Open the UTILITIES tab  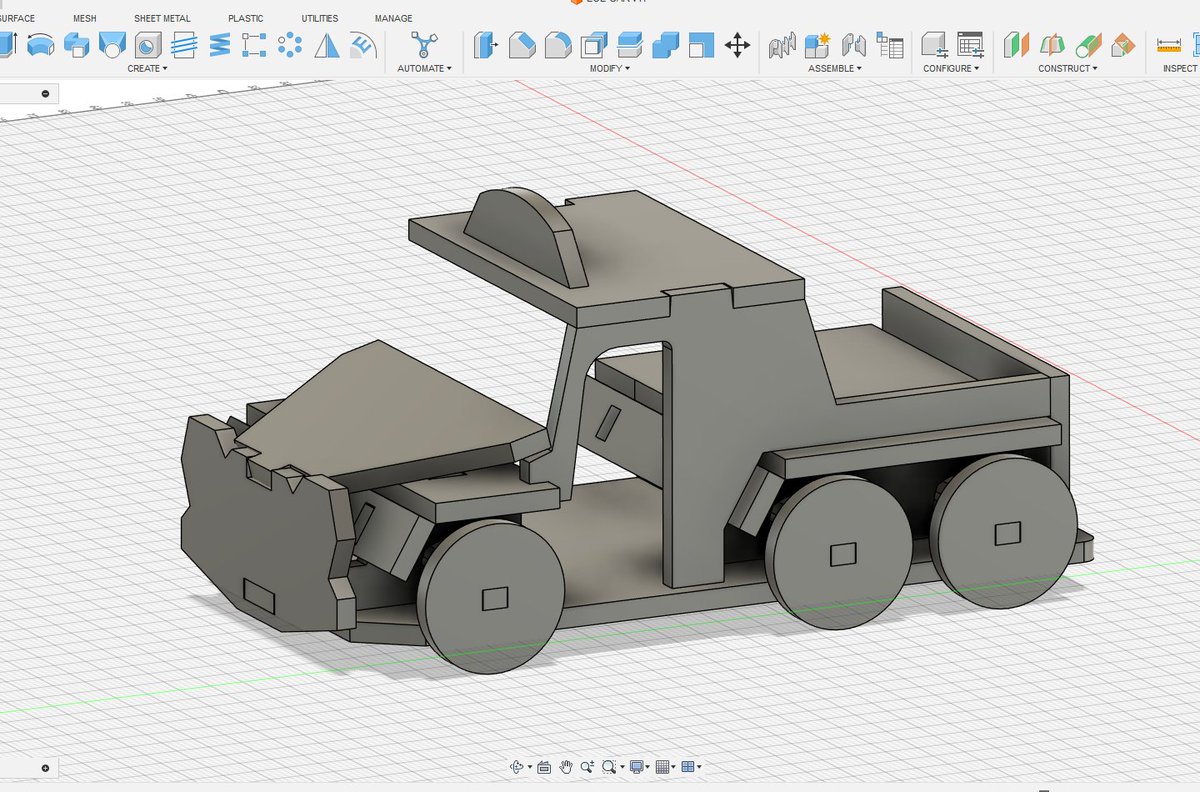tap(320, 18)
